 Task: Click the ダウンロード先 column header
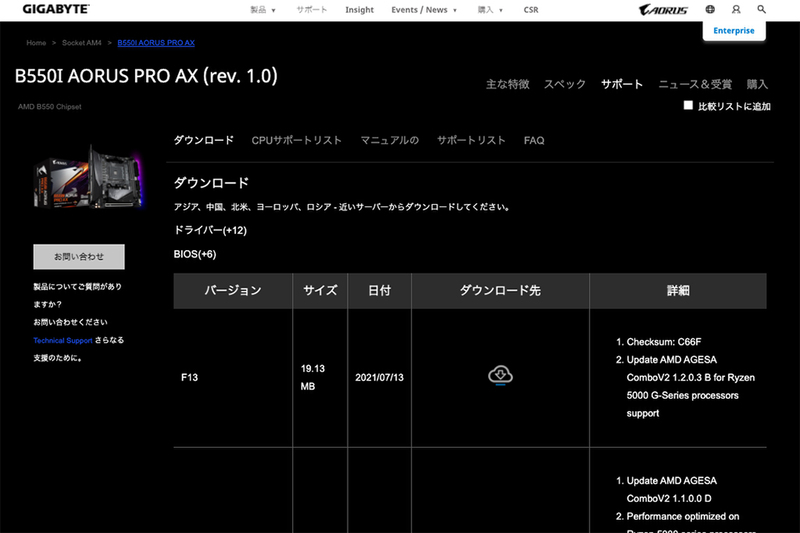(x=500, y=291)
